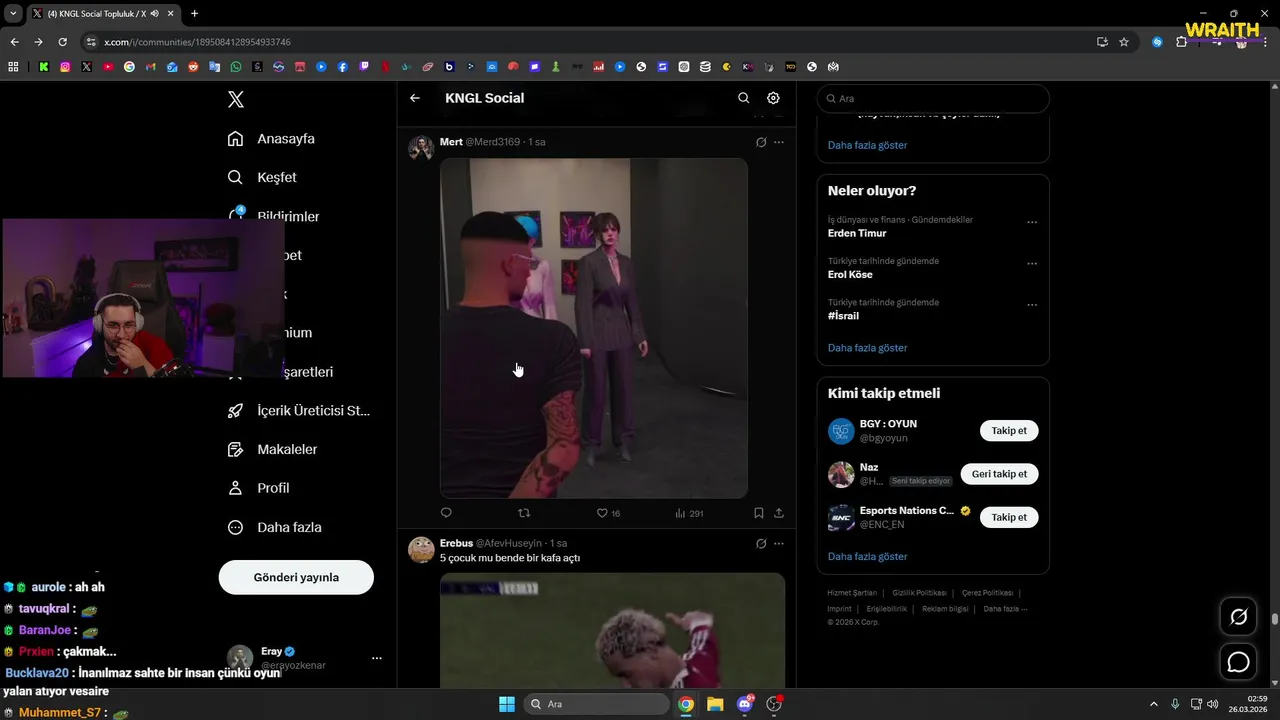Open File Explorer from the taskbar
Screen dimensions: 1280x720
pos(715,704)
